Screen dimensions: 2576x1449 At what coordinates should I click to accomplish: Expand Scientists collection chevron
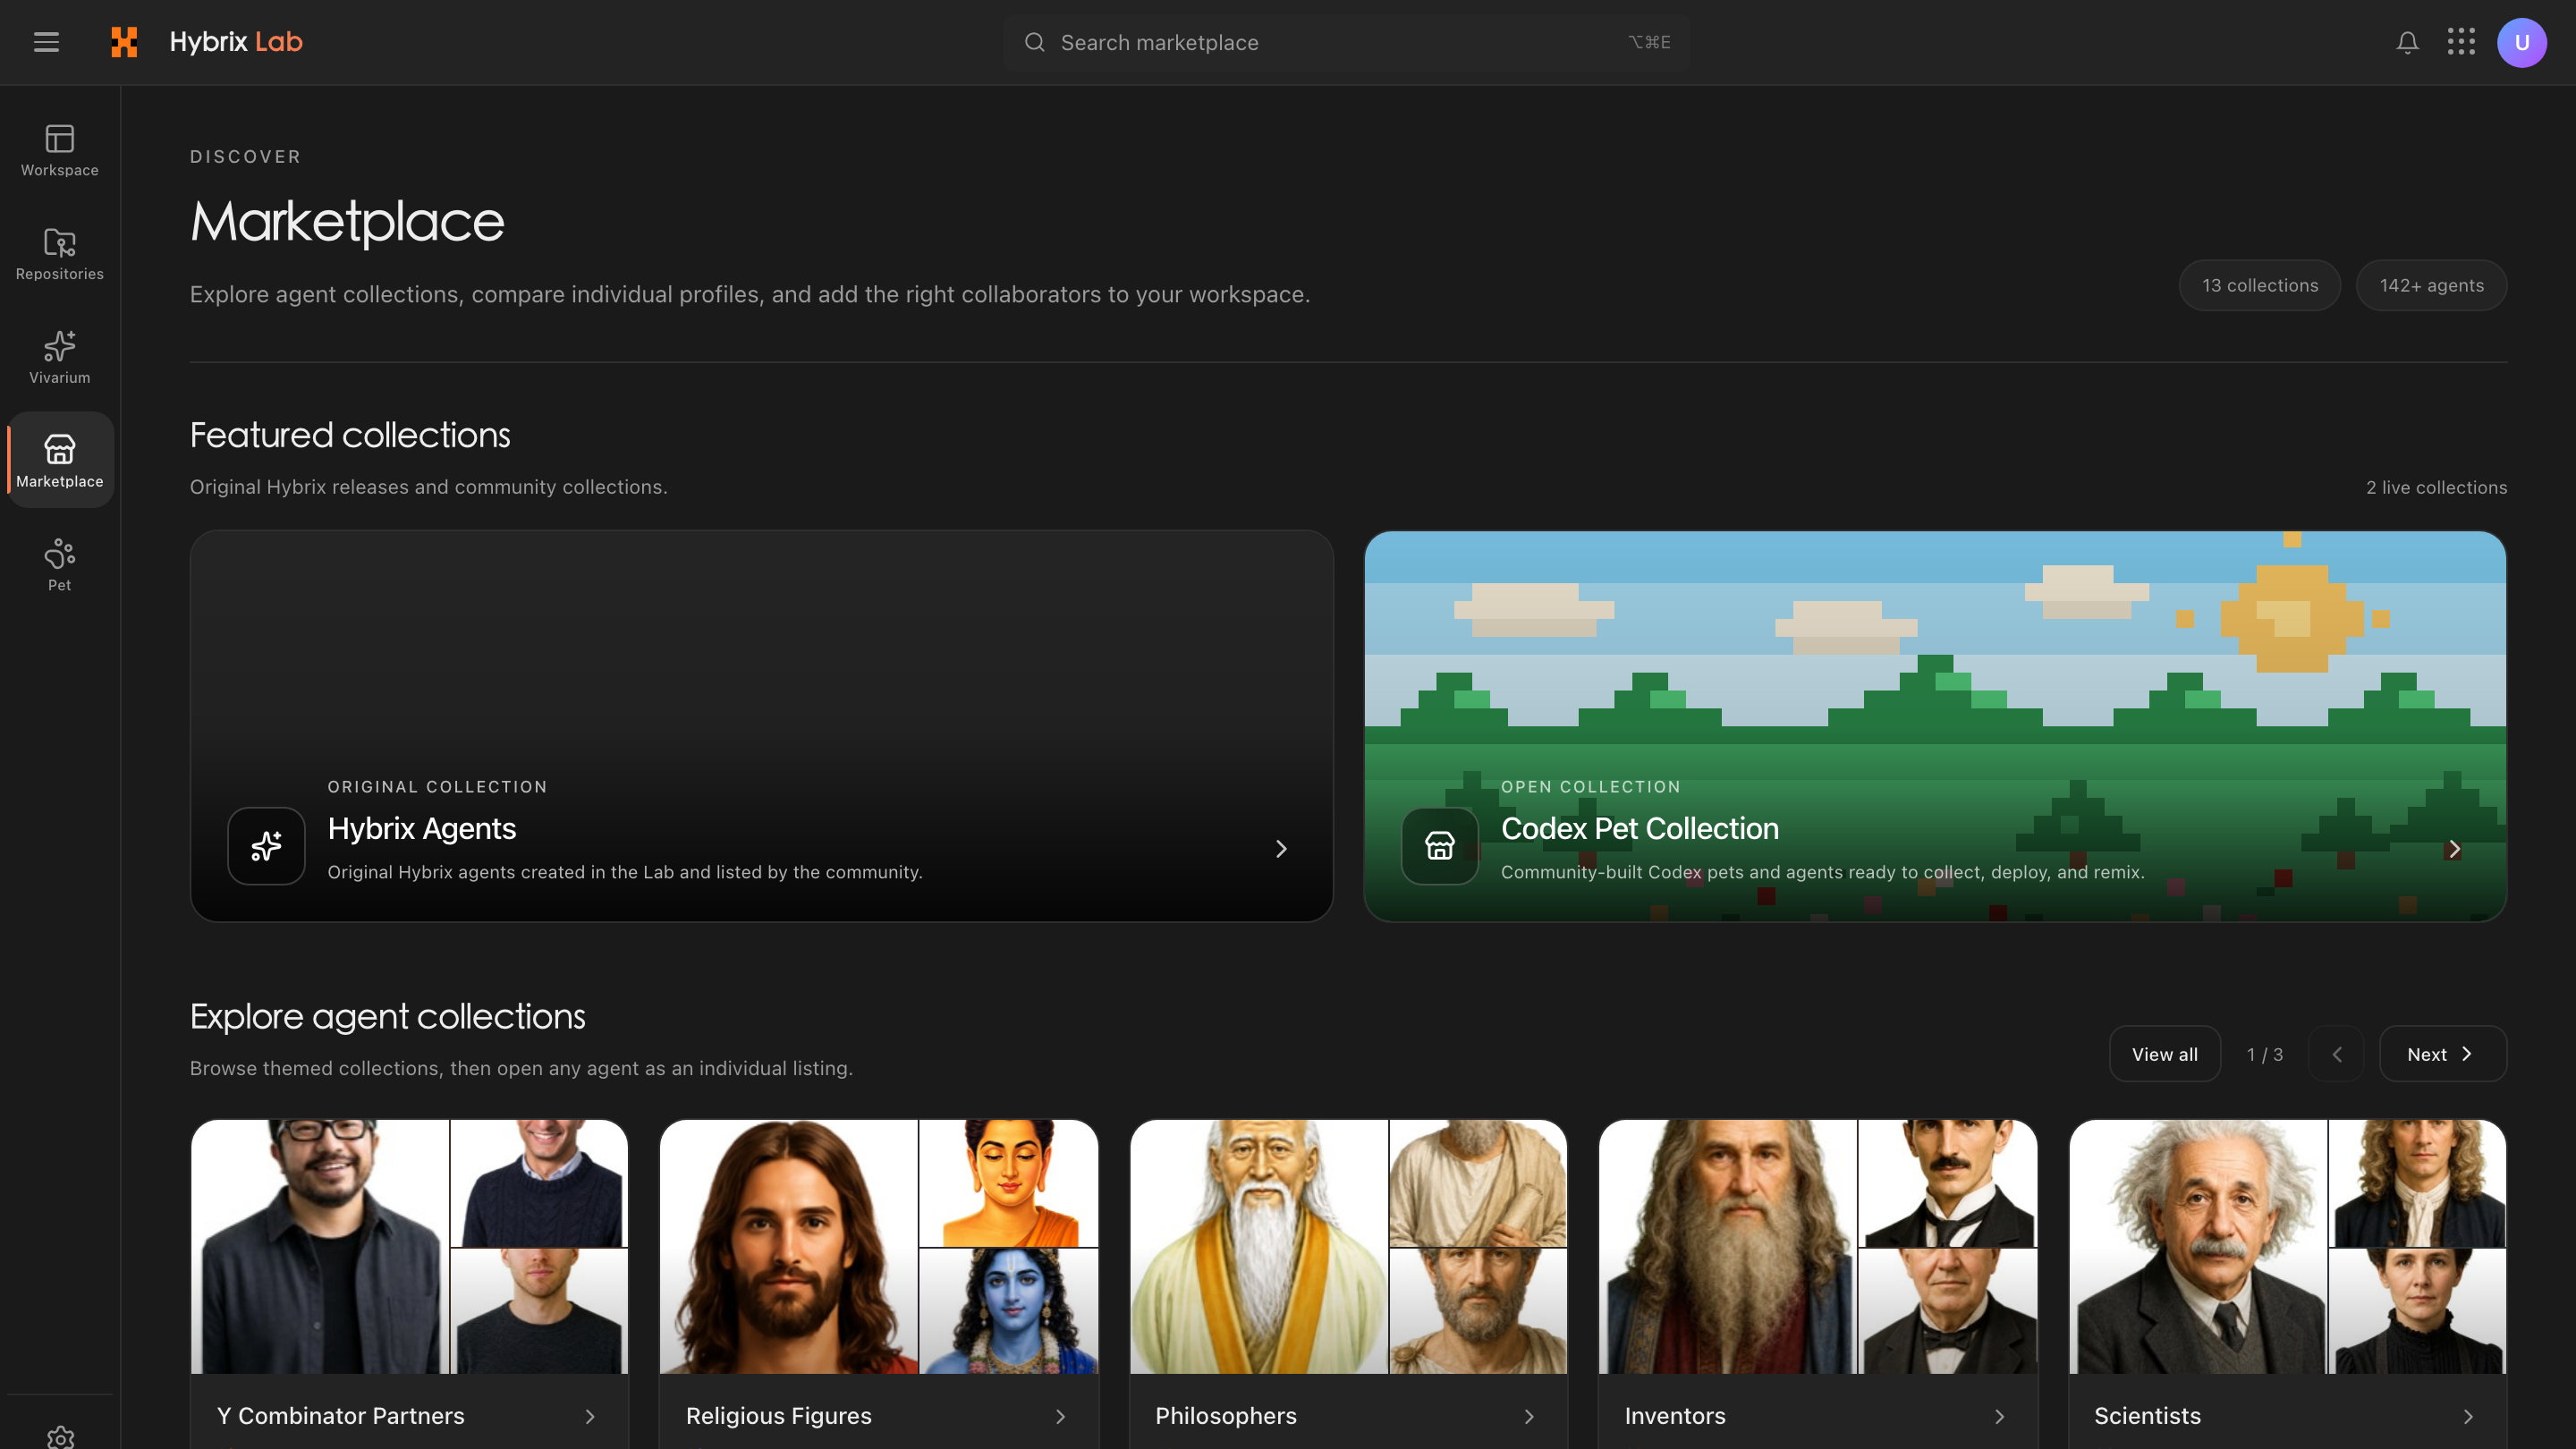pos(2468,1416)
